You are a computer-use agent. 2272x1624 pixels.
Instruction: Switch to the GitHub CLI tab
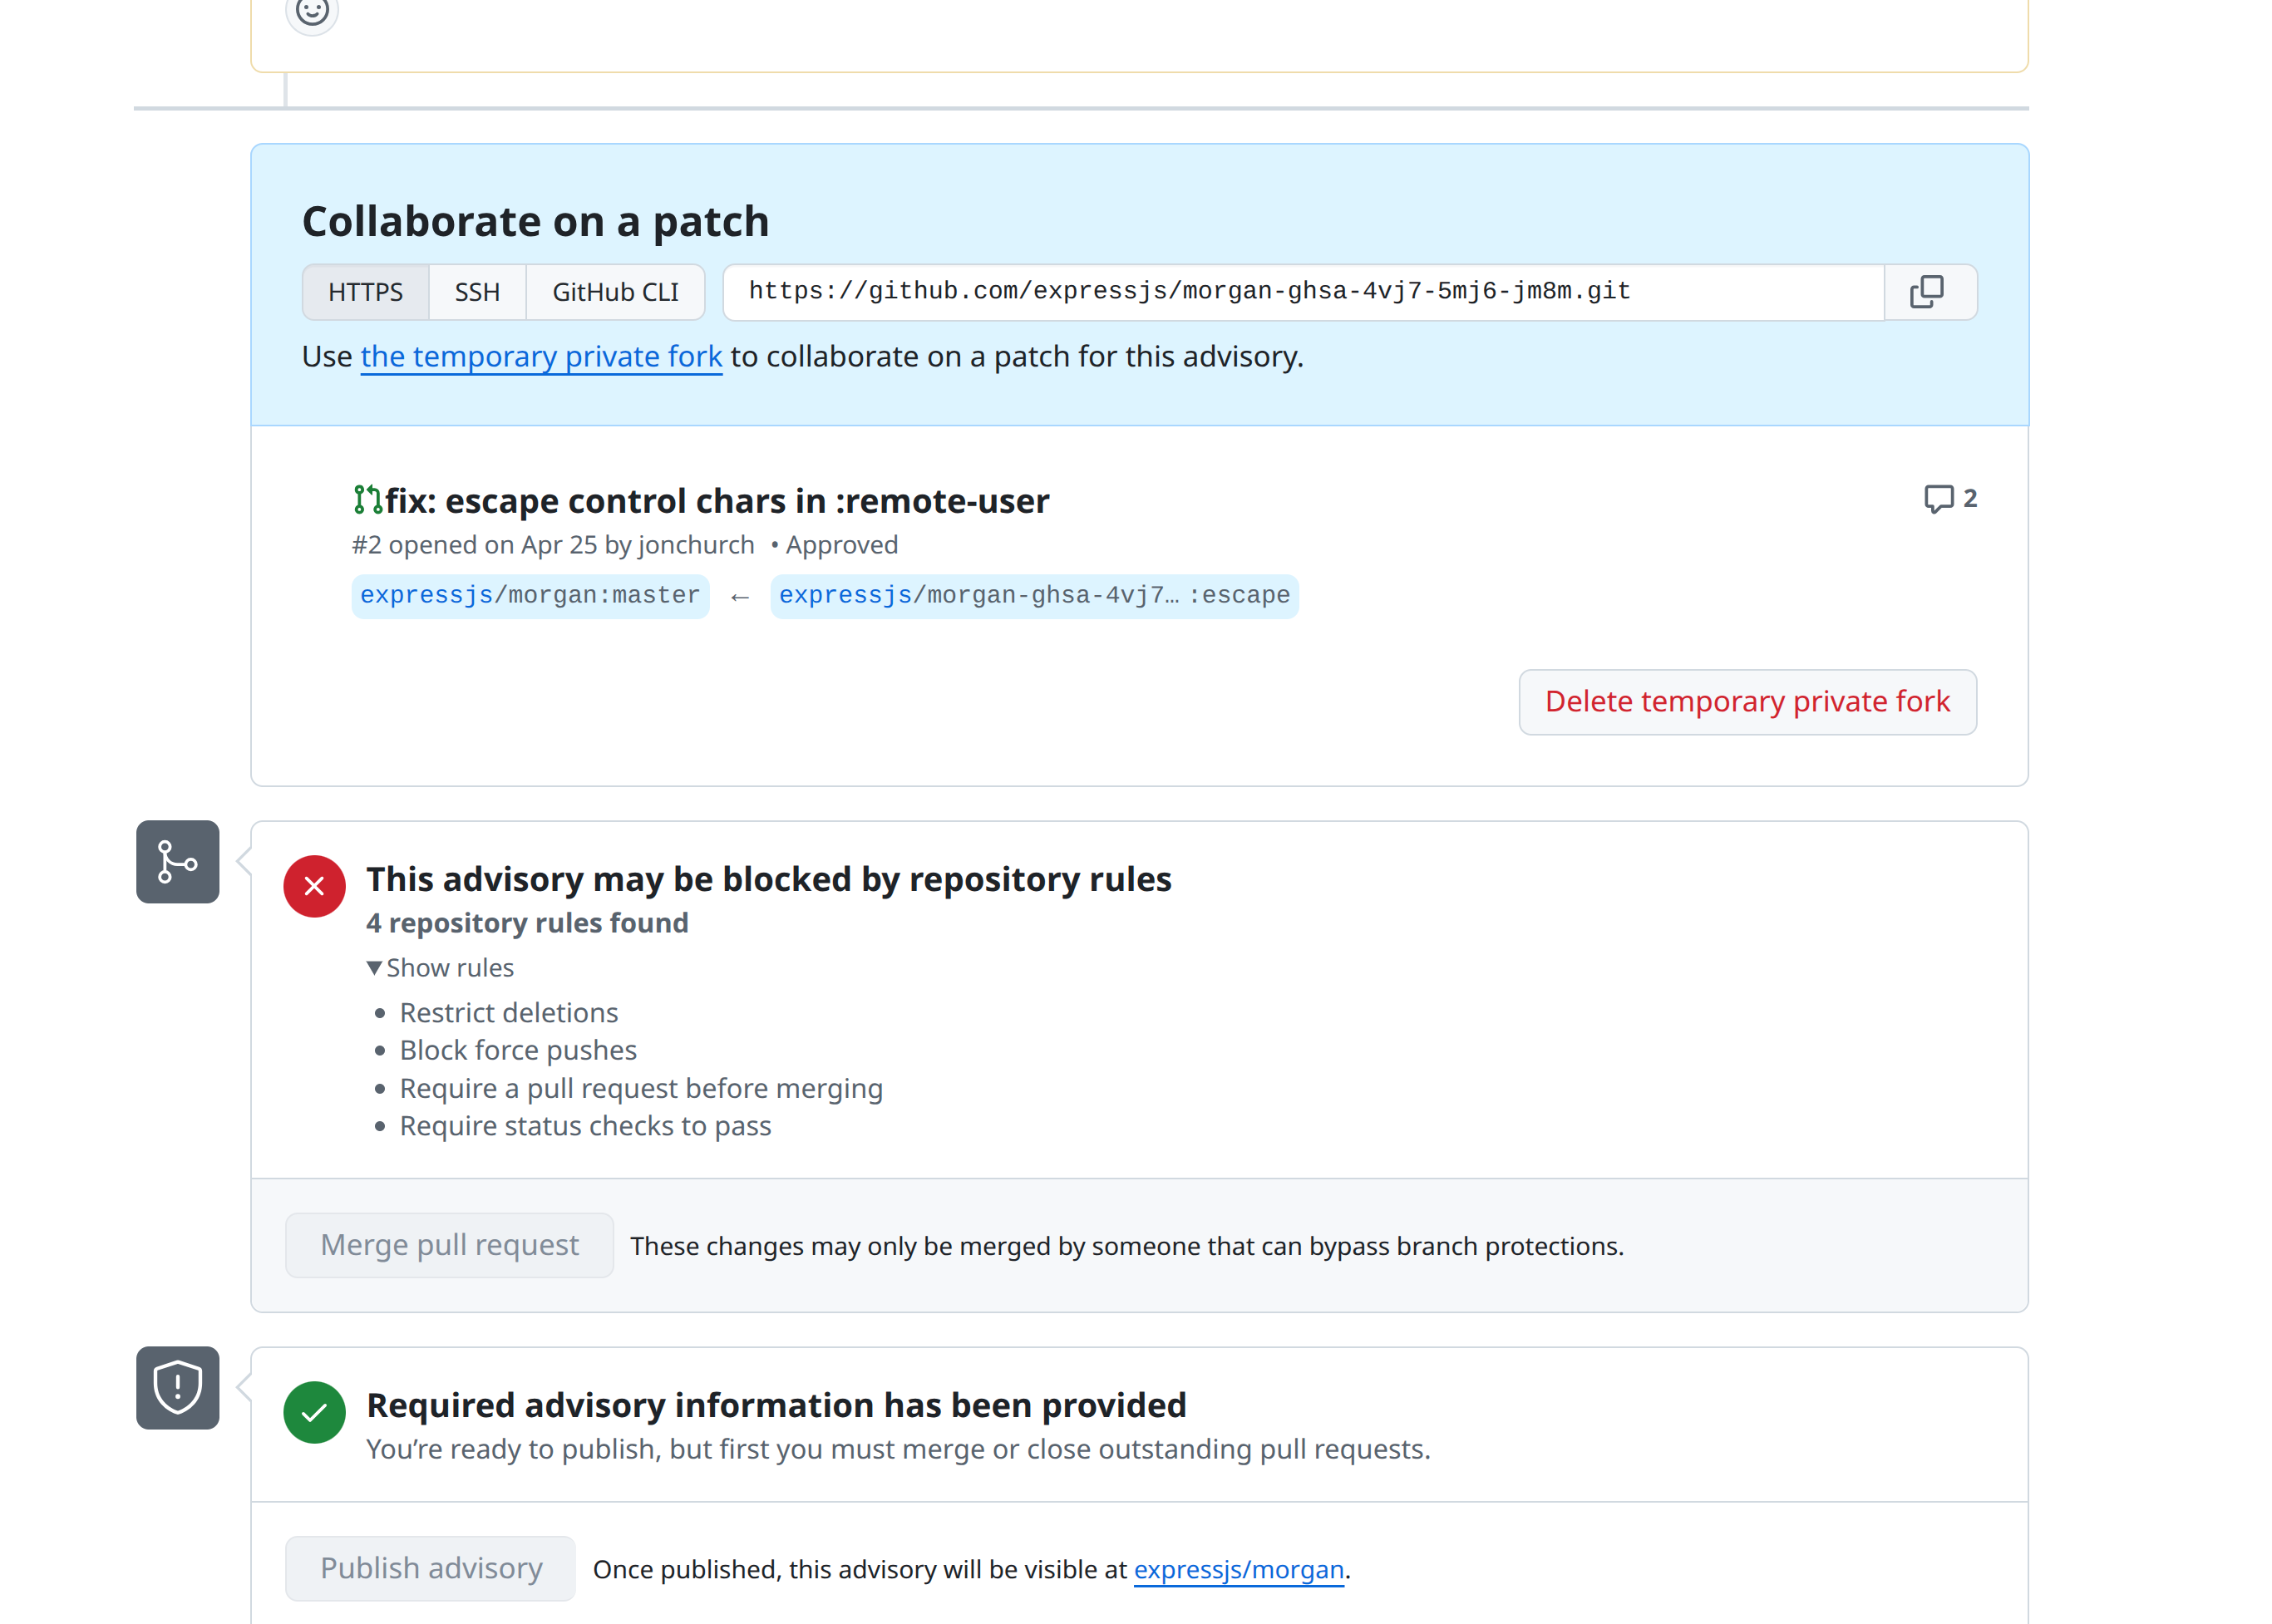click(615, 292)
